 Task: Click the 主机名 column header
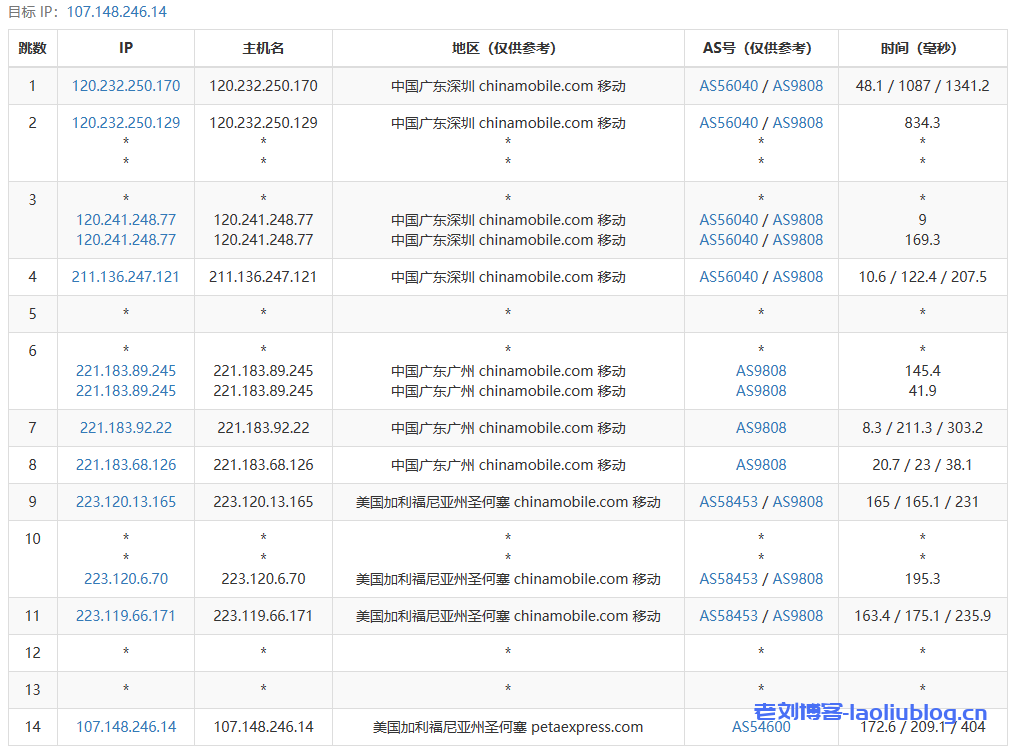[263, 48]
